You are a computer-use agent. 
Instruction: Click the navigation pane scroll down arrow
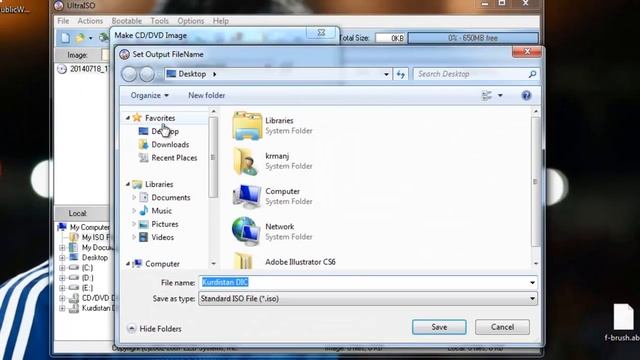[x=213, y=264]
